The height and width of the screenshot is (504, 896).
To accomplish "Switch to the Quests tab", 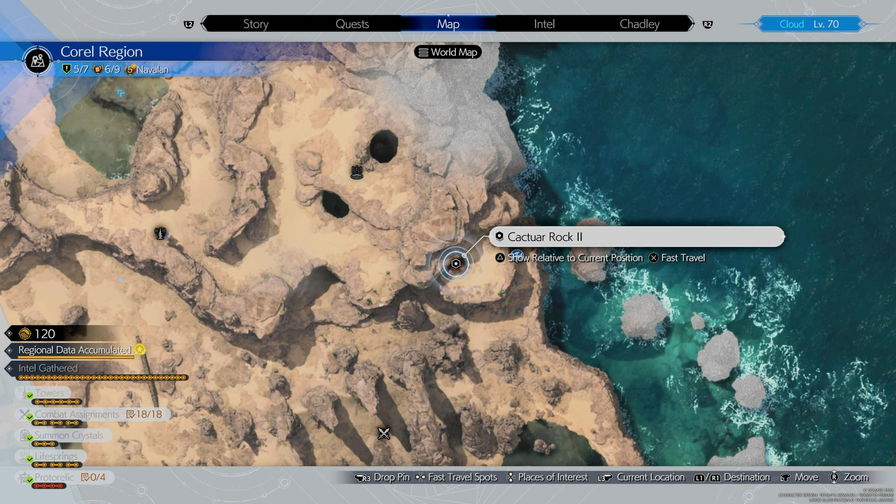I will 352,24.
